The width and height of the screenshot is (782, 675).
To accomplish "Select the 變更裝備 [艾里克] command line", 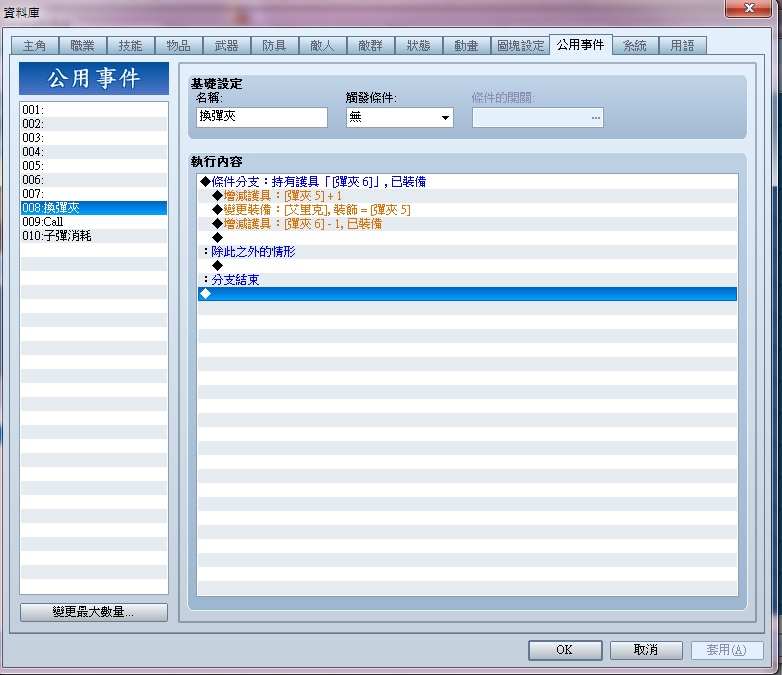I will pyautogui.click(x=467, y=210).
